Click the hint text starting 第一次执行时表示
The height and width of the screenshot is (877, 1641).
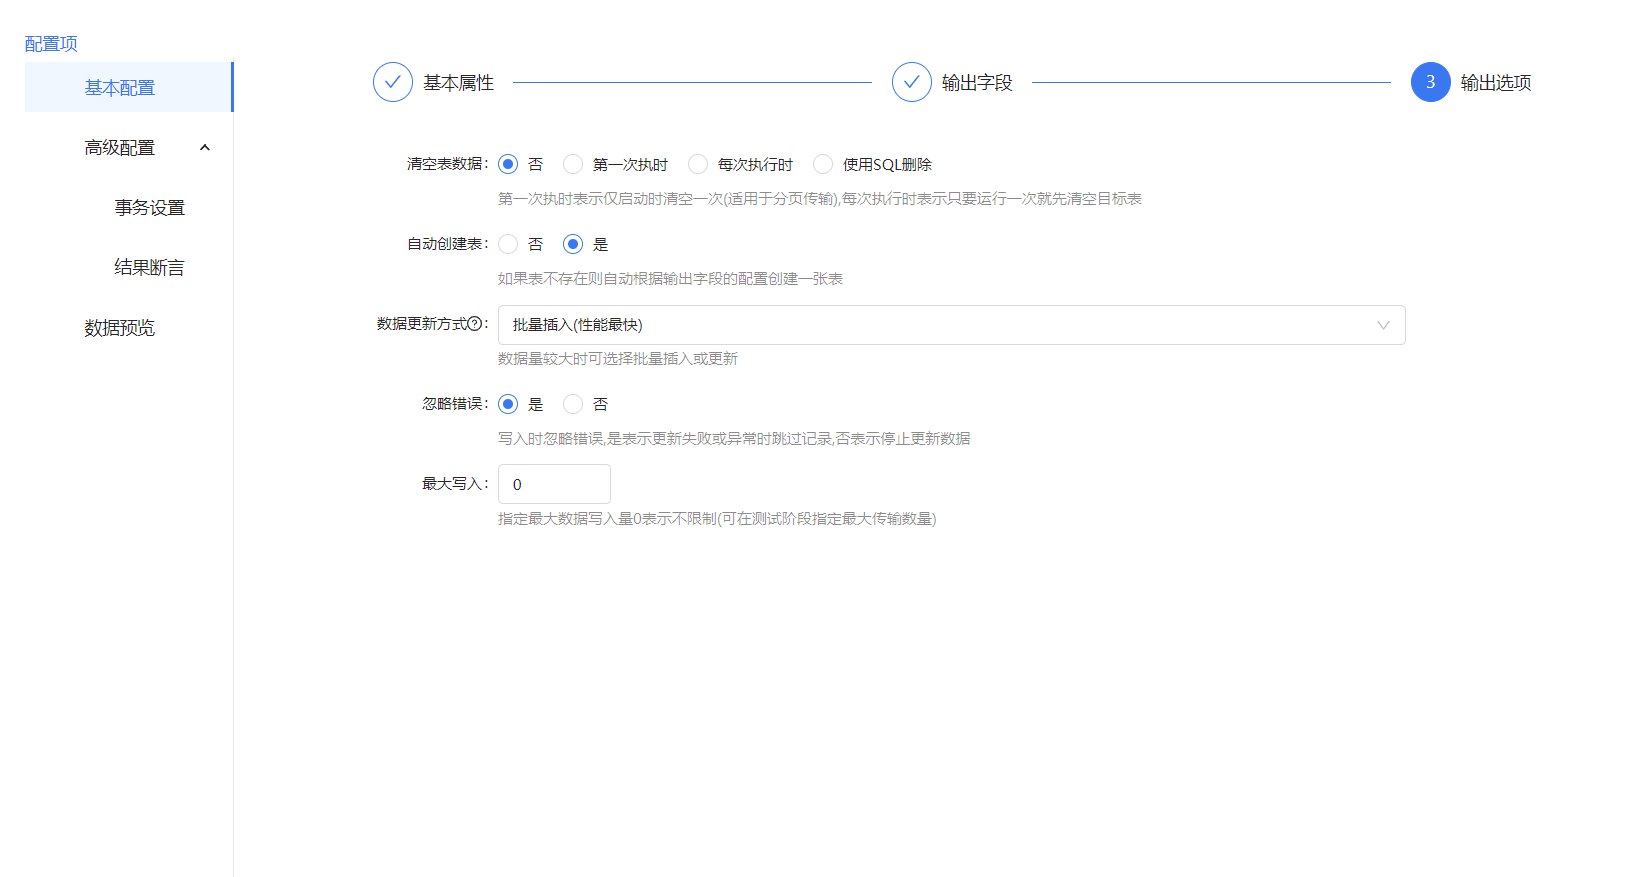820,199
